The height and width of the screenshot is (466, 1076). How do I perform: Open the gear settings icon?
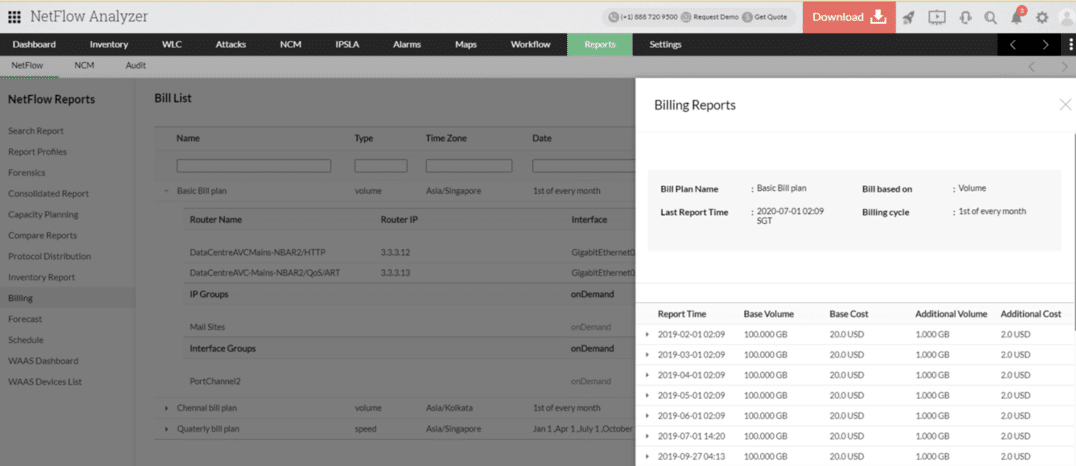click(x=1042, y=17)
